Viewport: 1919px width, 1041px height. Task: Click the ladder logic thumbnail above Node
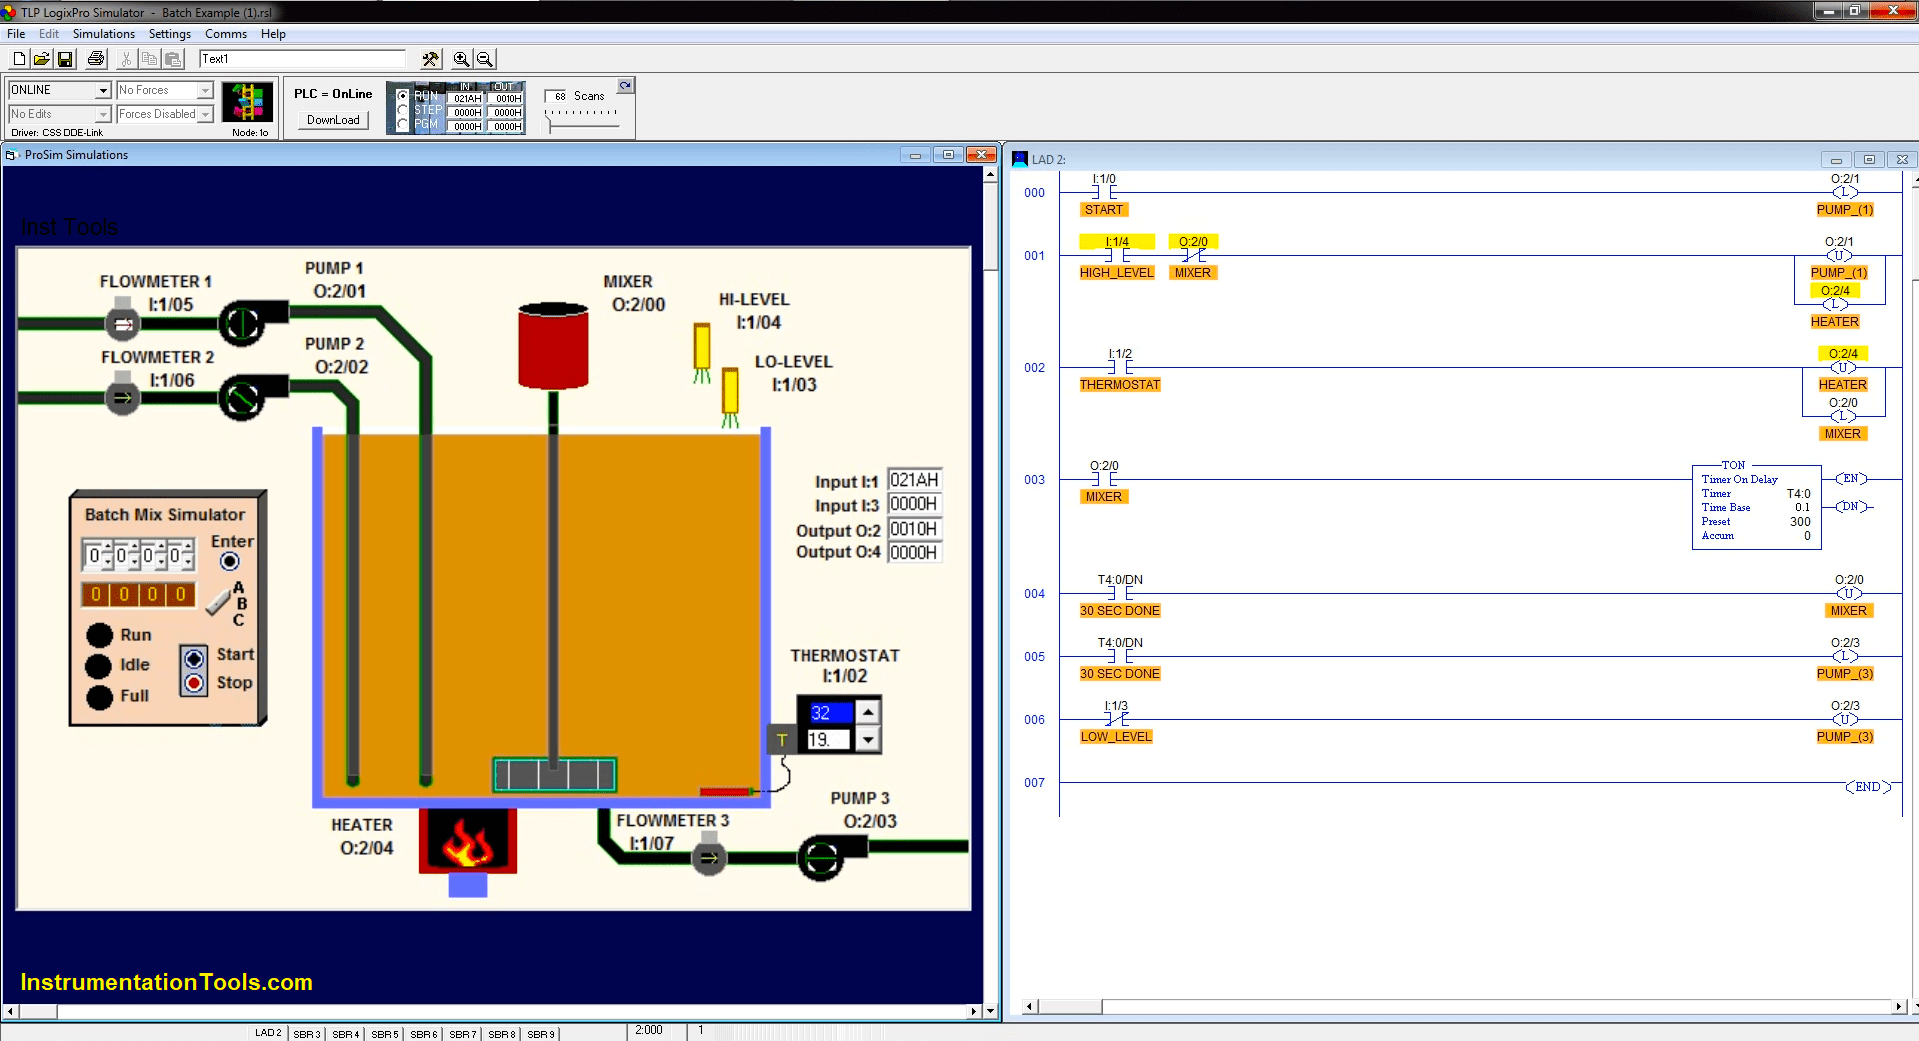click(247, 102)
